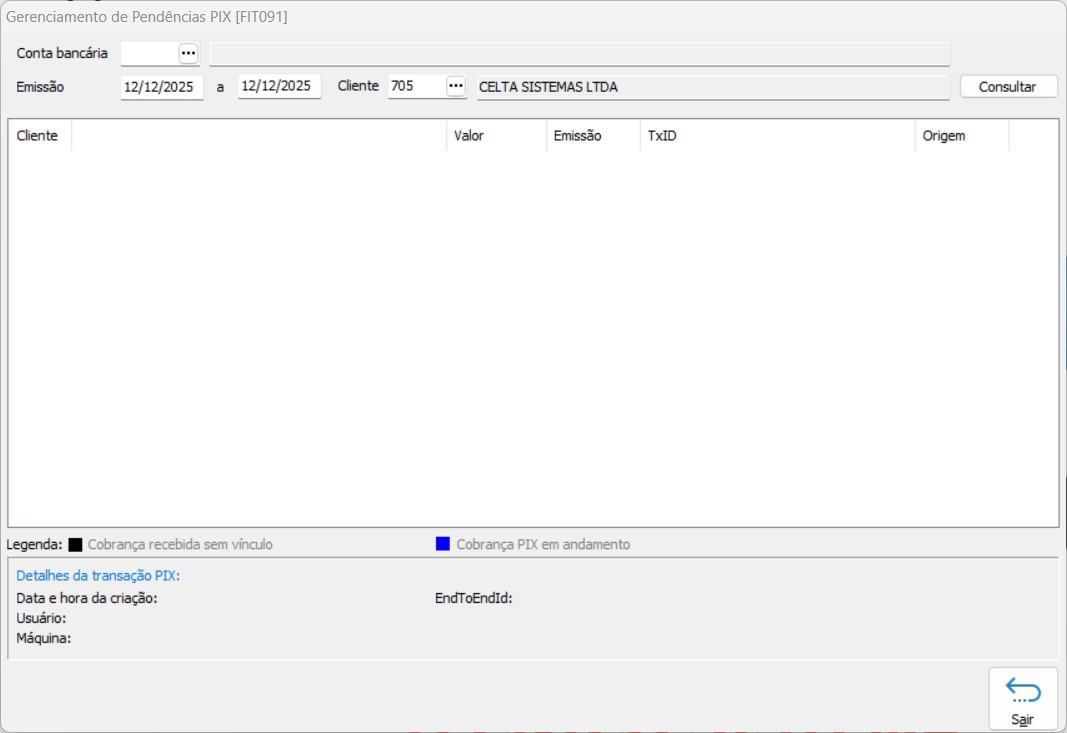Click the black legend color square
The image size is (1067, 733).
(x=75, y=545)
